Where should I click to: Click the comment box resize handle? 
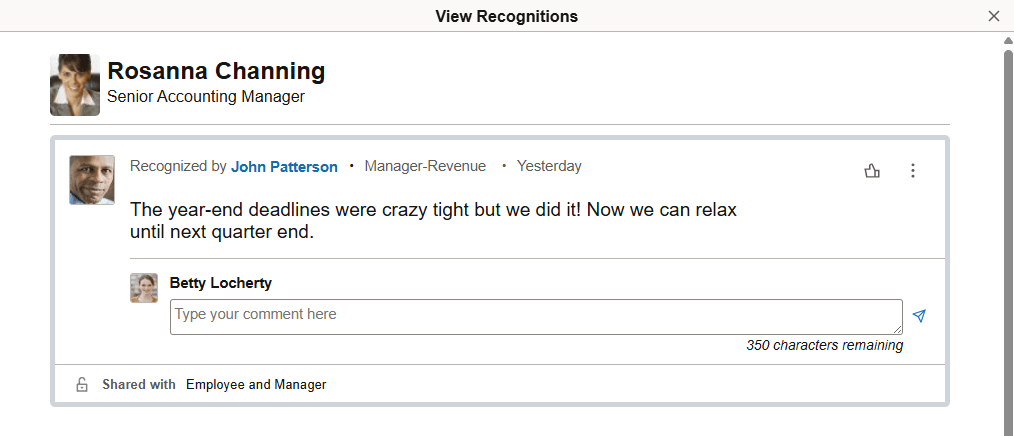pyautogui.click(x=897, y=329)
